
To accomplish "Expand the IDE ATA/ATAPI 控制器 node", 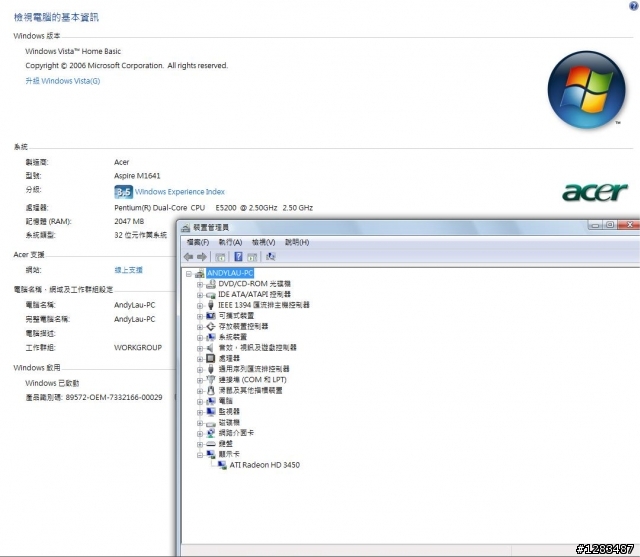I will [x=200, y=295].
